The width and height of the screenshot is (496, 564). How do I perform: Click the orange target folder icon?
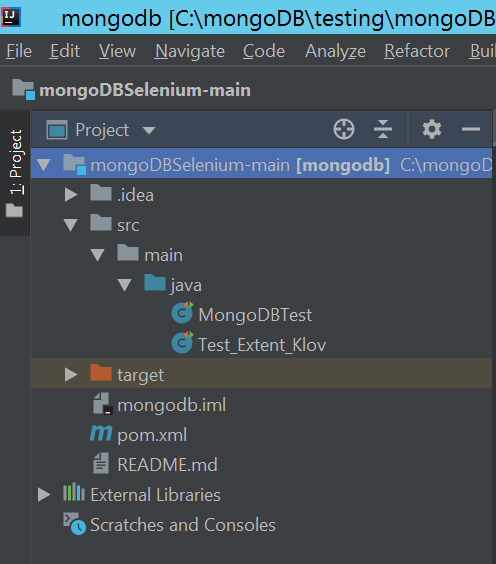coord(101,373)
